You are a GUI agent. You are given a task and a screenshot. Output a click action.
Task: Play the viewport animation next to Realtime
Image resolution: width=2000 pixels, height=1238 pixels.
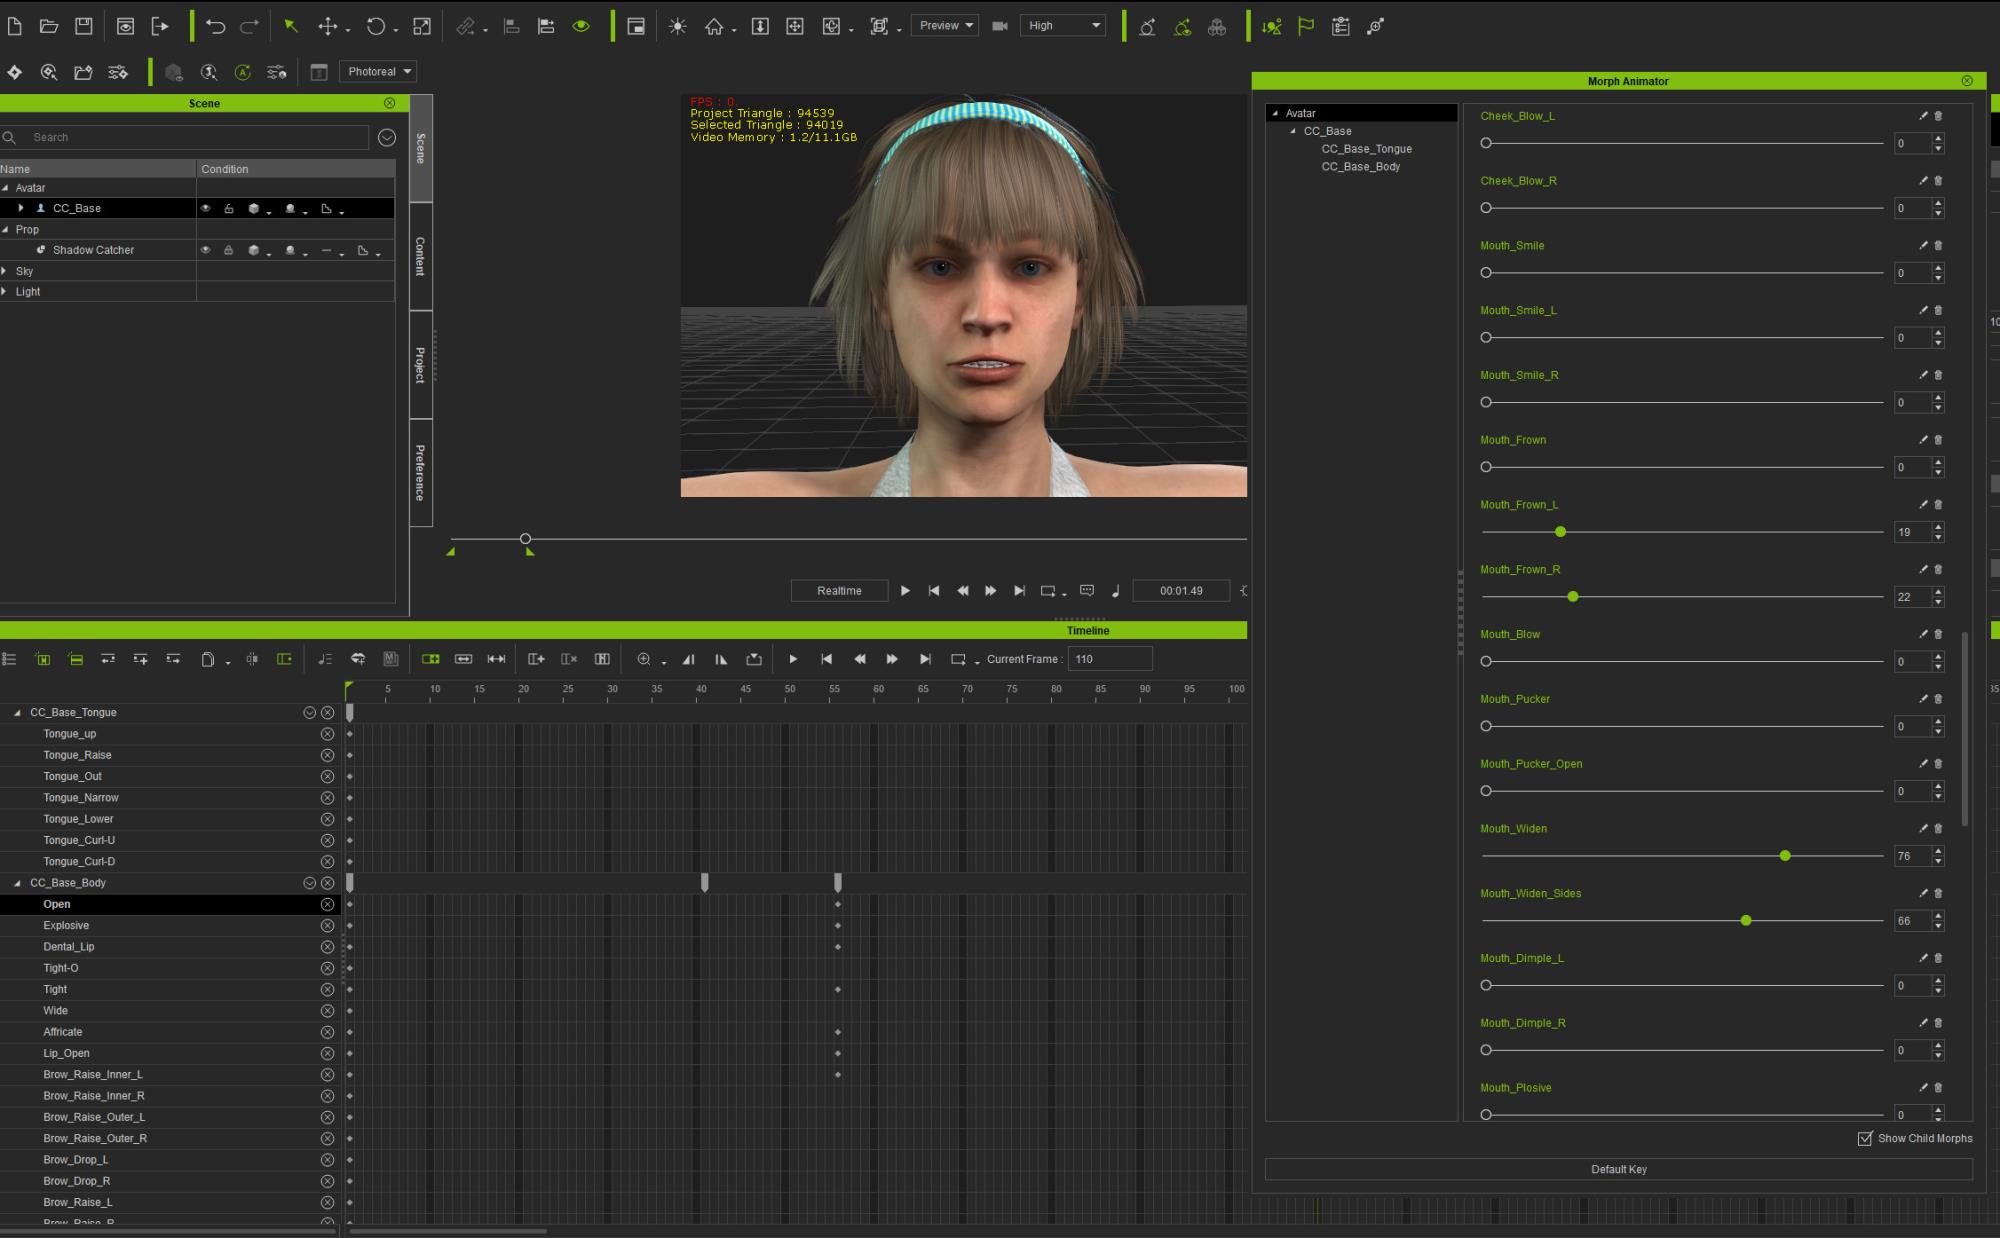[x=905, y=590]
